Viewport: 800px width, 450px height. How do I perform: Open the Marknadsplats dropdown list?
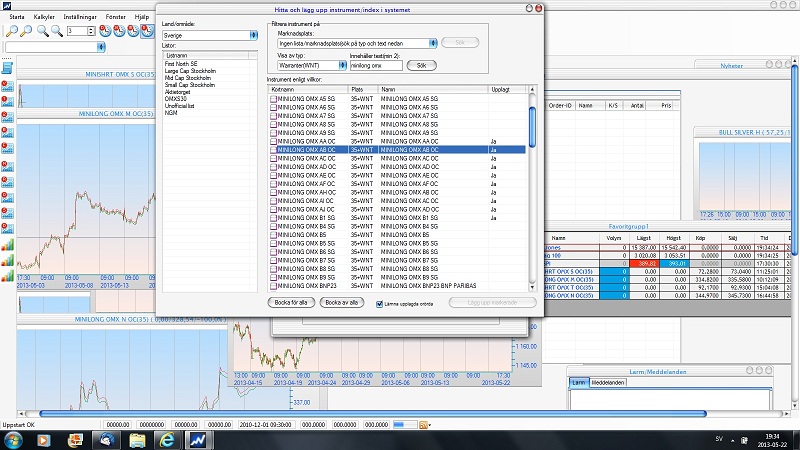(x=433, y=43)
